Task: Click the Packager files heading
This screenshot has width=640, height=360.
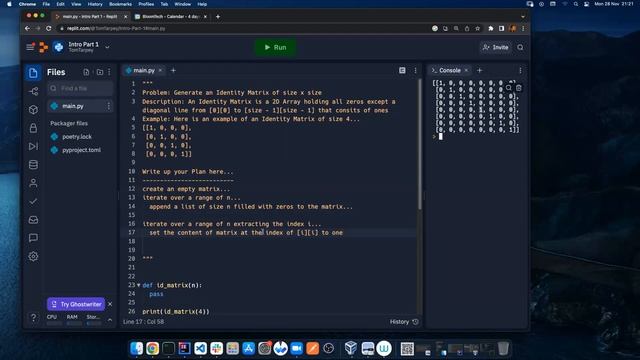Action: [x=69, y=123]
